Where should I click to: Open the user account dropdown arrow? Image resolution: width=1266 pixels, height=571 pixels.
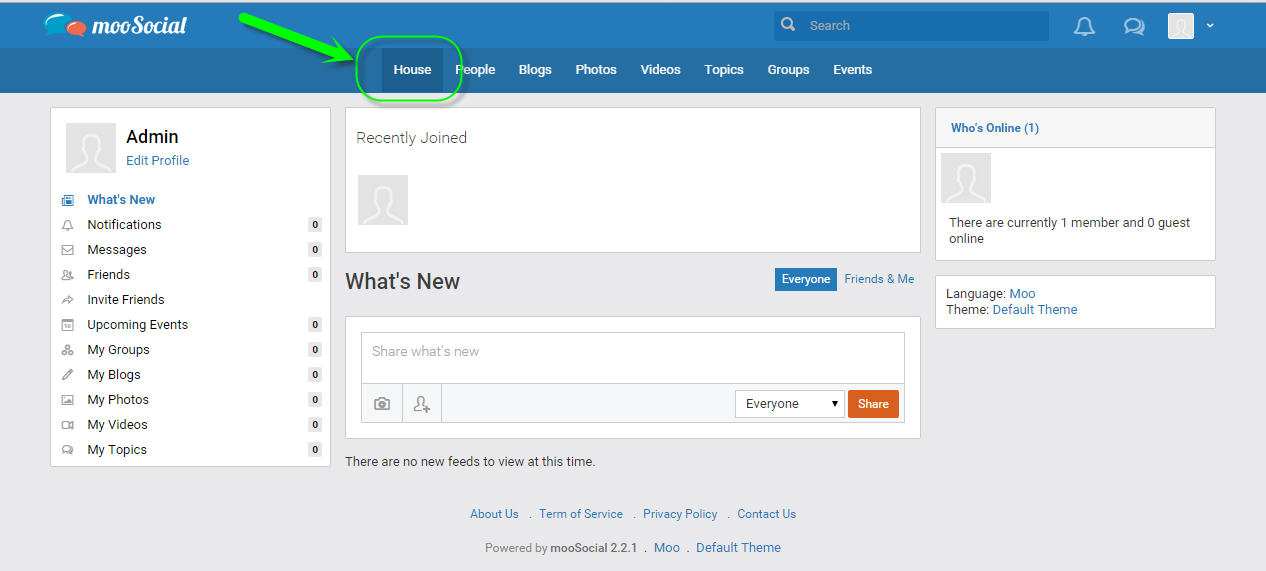coord(1210,26)
